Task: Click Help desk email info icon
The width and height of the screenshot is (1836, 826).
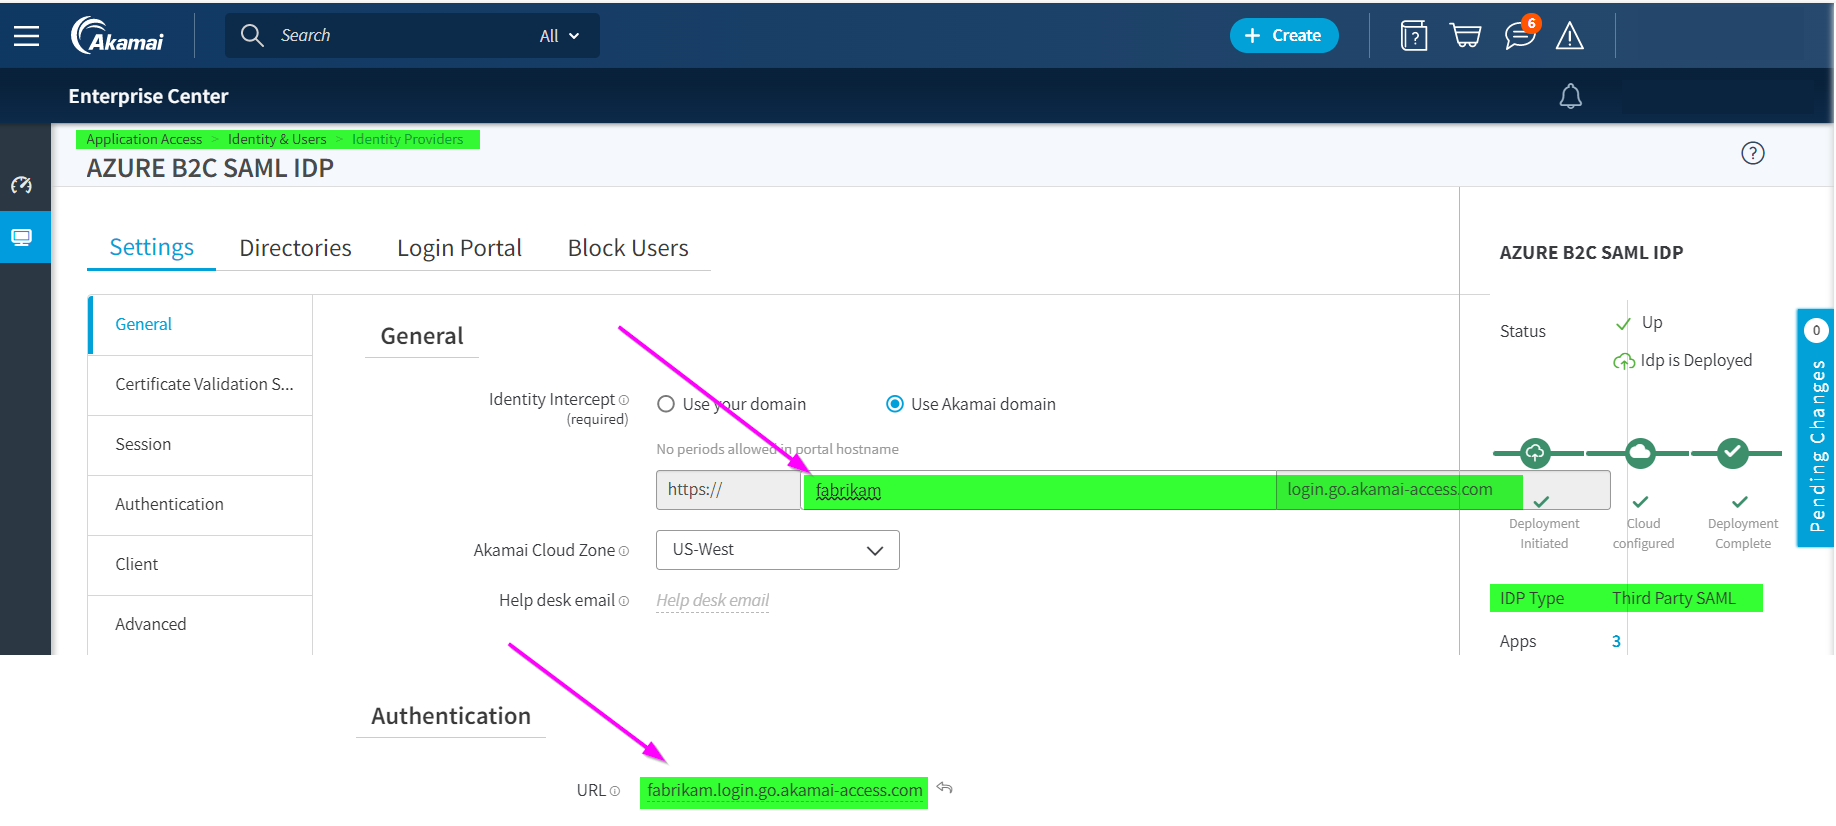Action: (624, 601)
